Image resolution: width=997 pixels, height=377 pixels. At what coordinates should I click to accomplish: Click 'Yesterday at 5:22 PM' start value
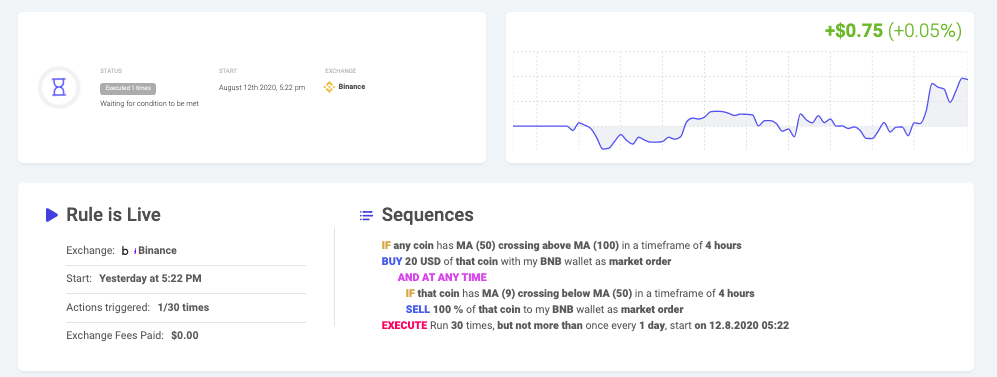pyautogui.click(x=151, y=278)
